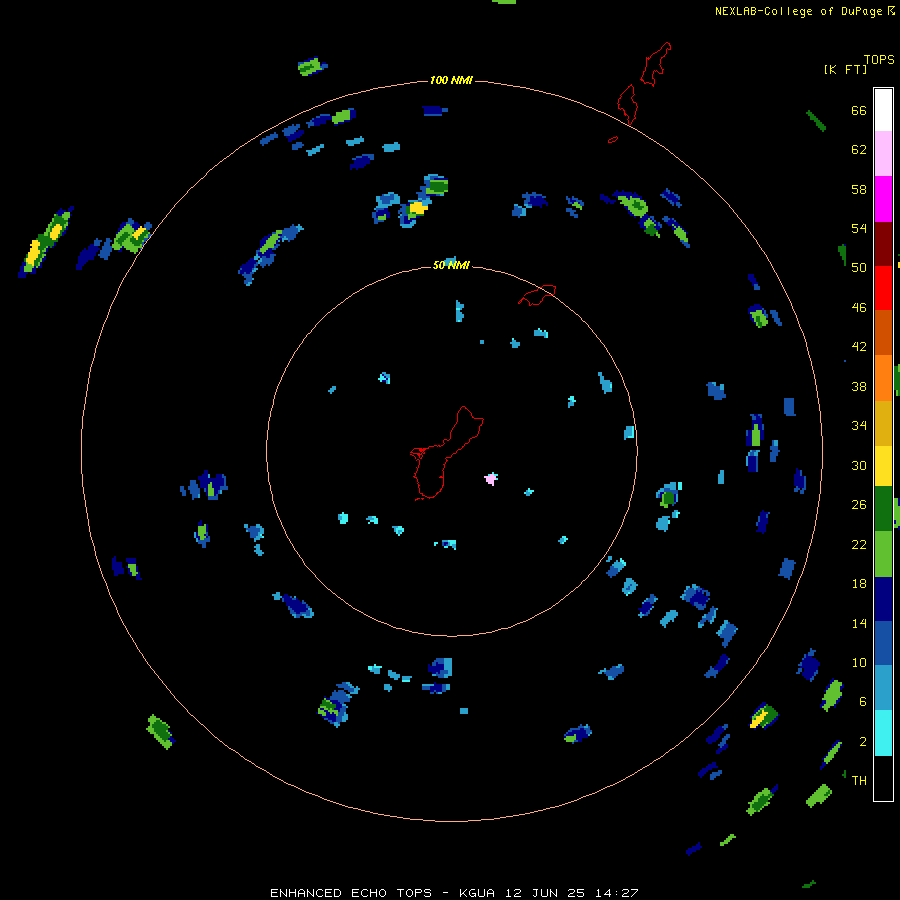Viewport: 900px width, 900px height.
Task: Click the 50 NMI range ring label
Action: (x=451, y=265)
